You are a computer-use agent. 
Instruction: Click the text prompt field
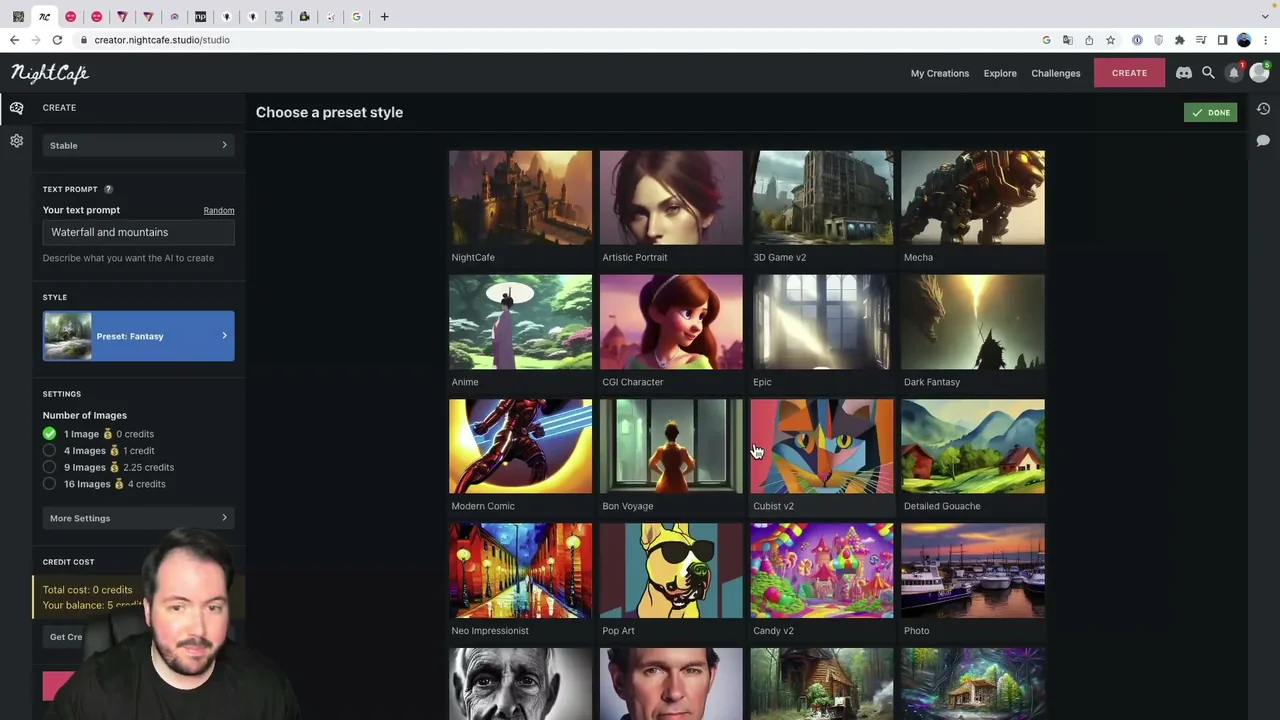[x=138, y=232]
